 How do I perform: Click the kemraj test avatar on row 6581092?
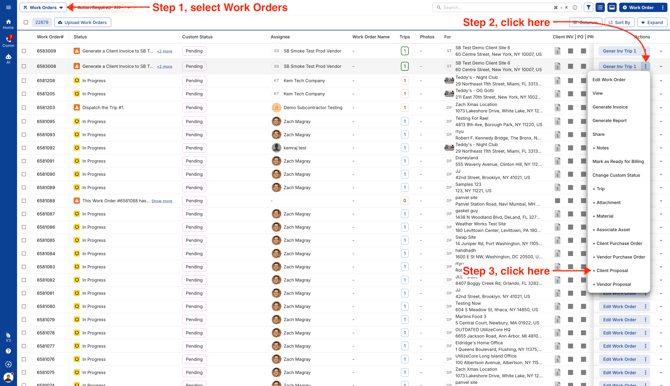click(276, 148)
